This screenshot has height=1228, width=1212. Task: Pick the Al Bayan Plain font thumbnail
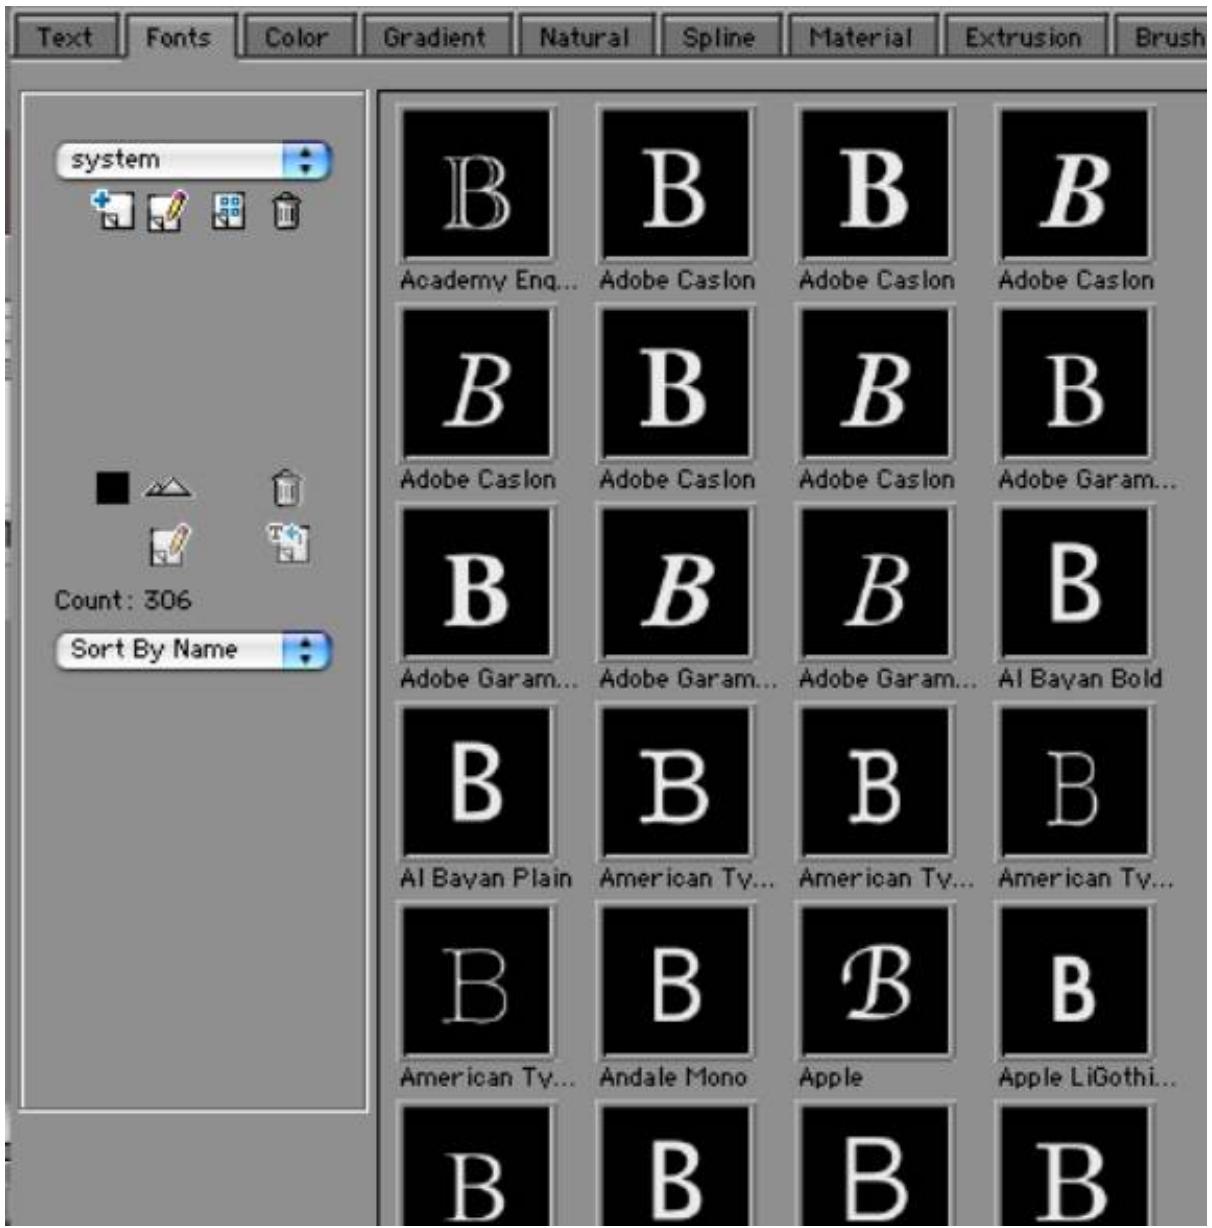tap(477, 782)
